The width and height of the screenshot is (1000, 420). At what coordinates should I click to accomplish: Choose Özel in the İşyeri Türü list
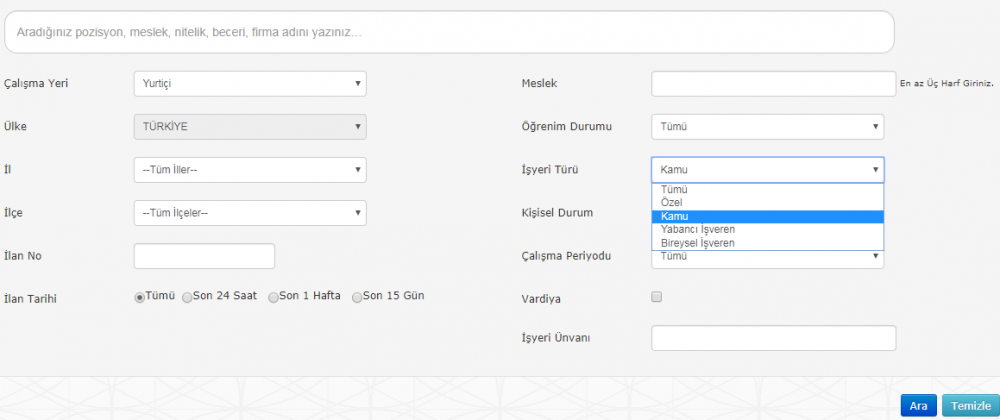click(768, 203)
